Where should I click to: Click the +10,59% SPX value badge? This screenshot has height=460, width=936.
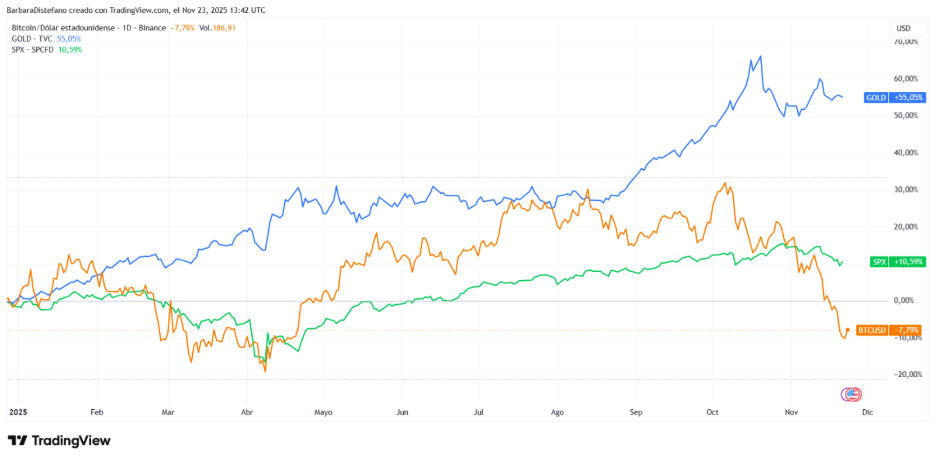[906, 262]
